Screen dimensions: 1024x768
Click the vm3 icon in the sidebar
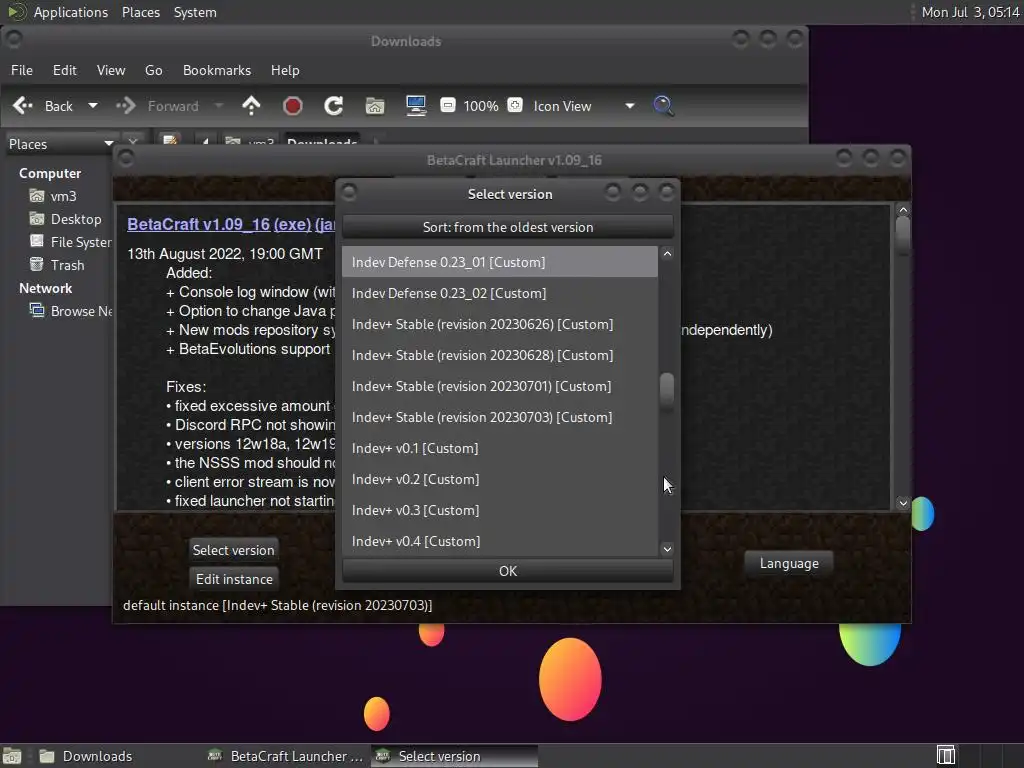coord(37,196)
